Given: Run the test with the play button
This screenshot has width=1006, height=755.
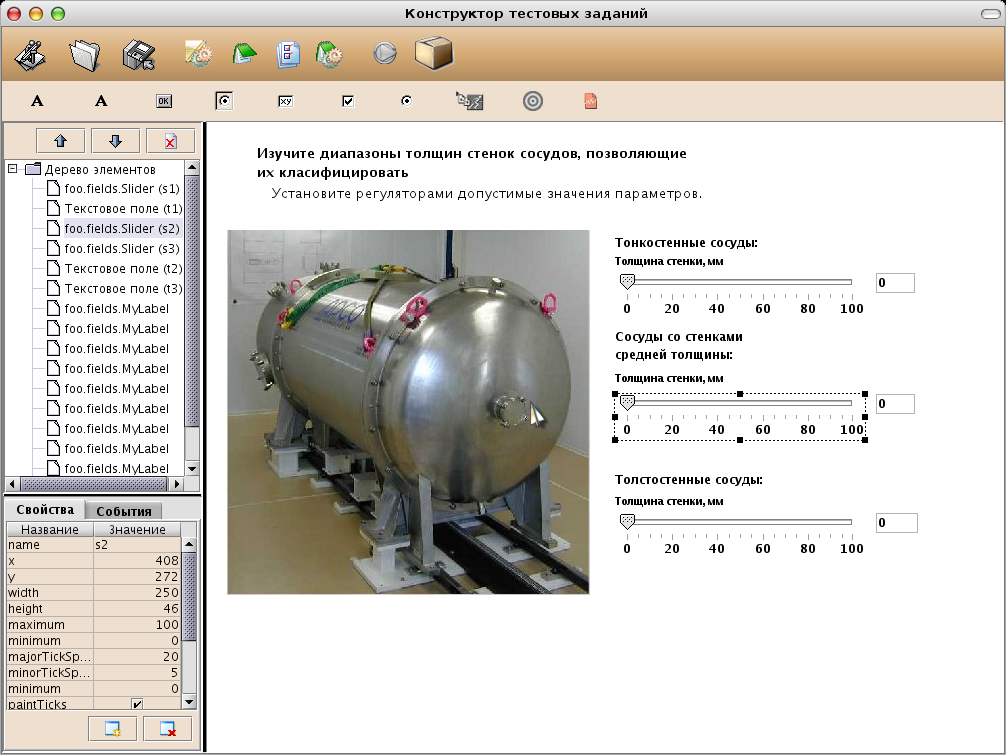Looking at the screenshot, I should (385, 53).
